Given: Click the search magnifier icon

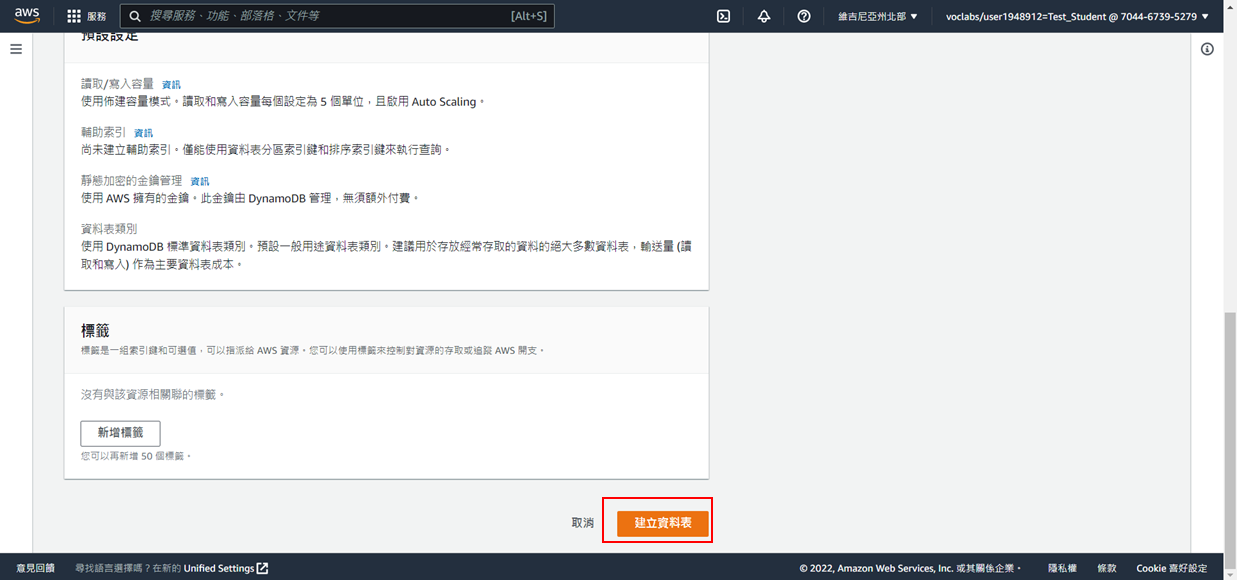Looking at the screenshot, I should pos(135,16).
